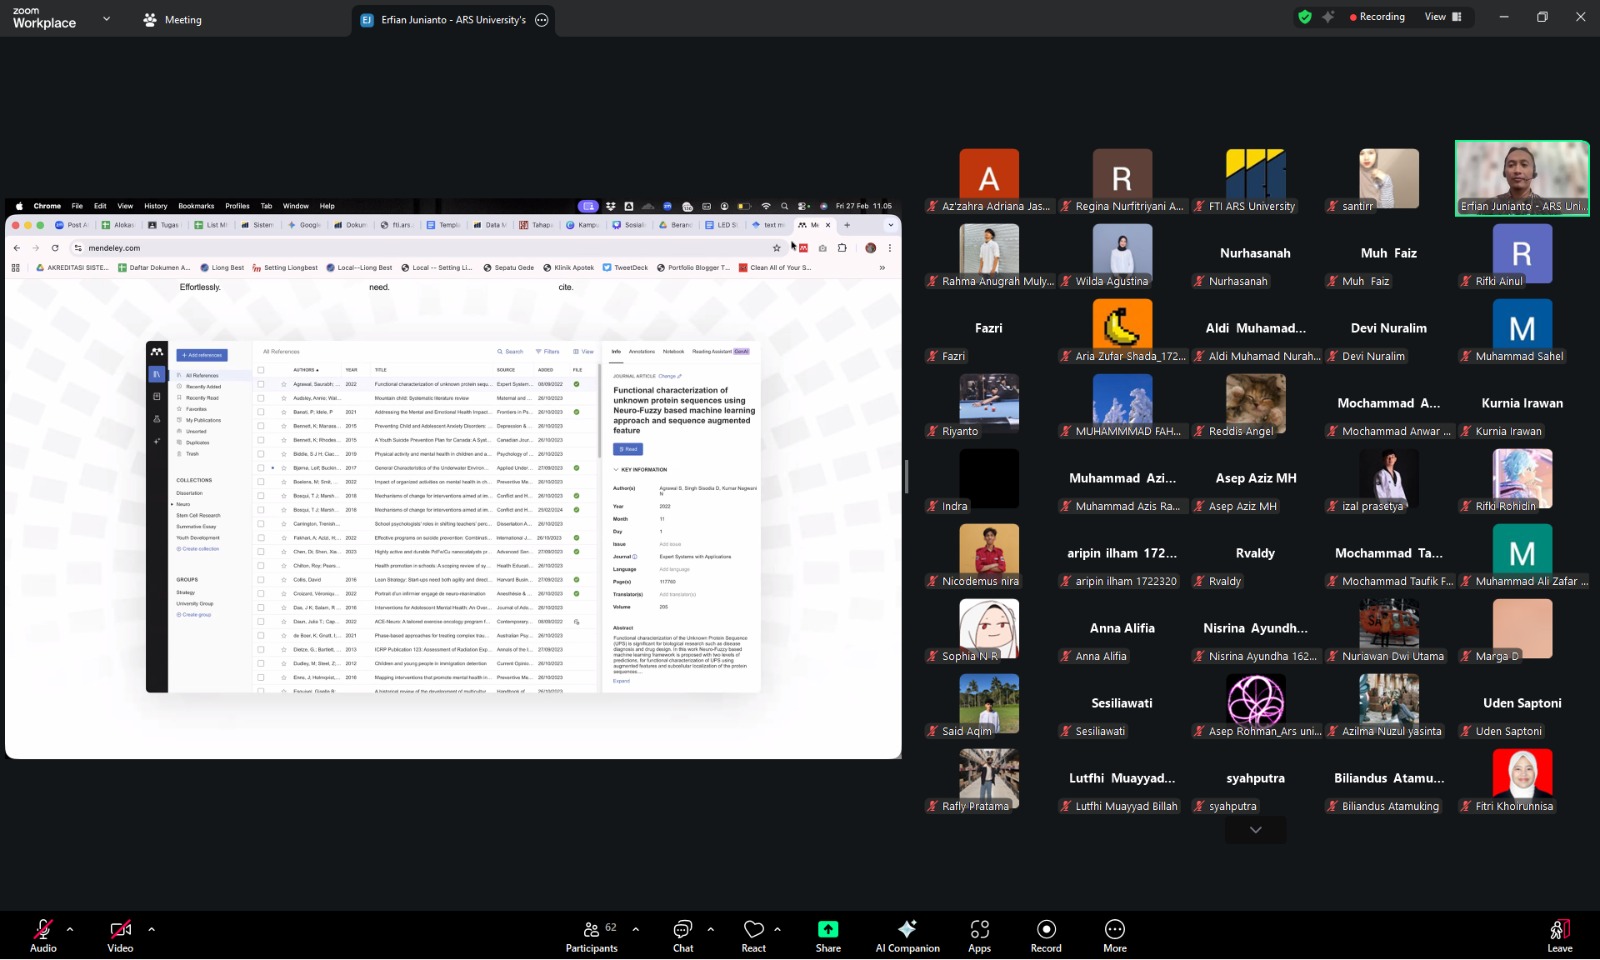Unmute the microphone with Audio button
1600x960 pixels.
pos(43,935)
